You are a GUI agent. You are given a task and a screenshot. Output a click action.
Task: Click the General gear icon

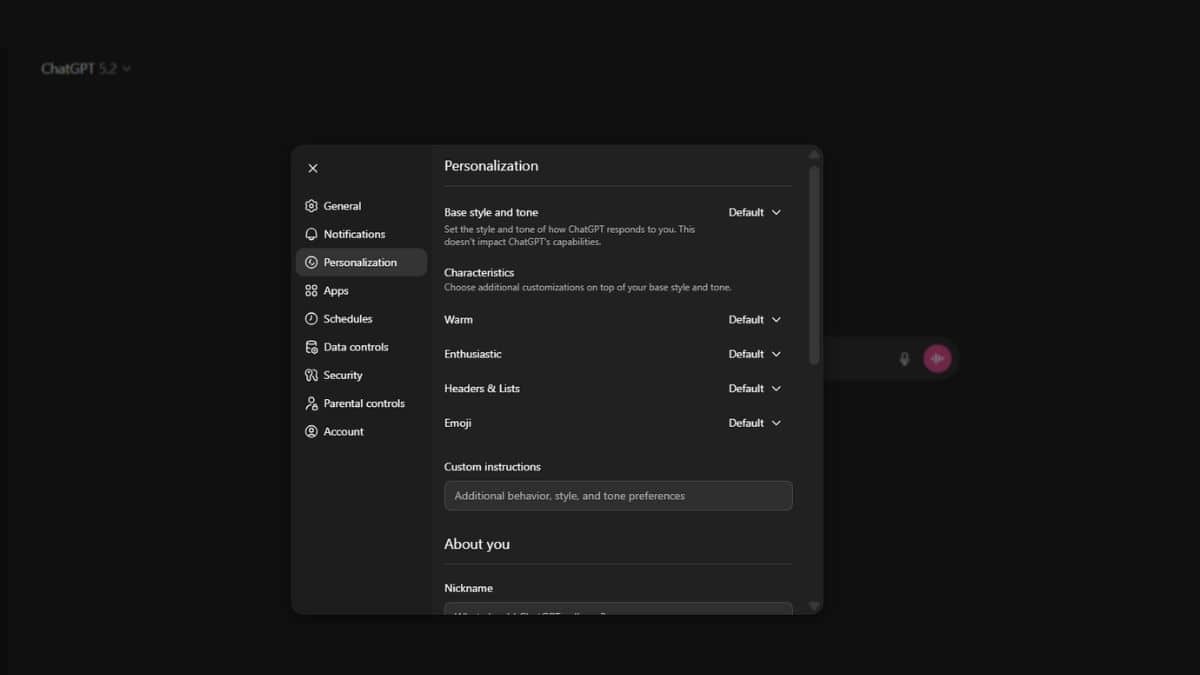[311, 206]
